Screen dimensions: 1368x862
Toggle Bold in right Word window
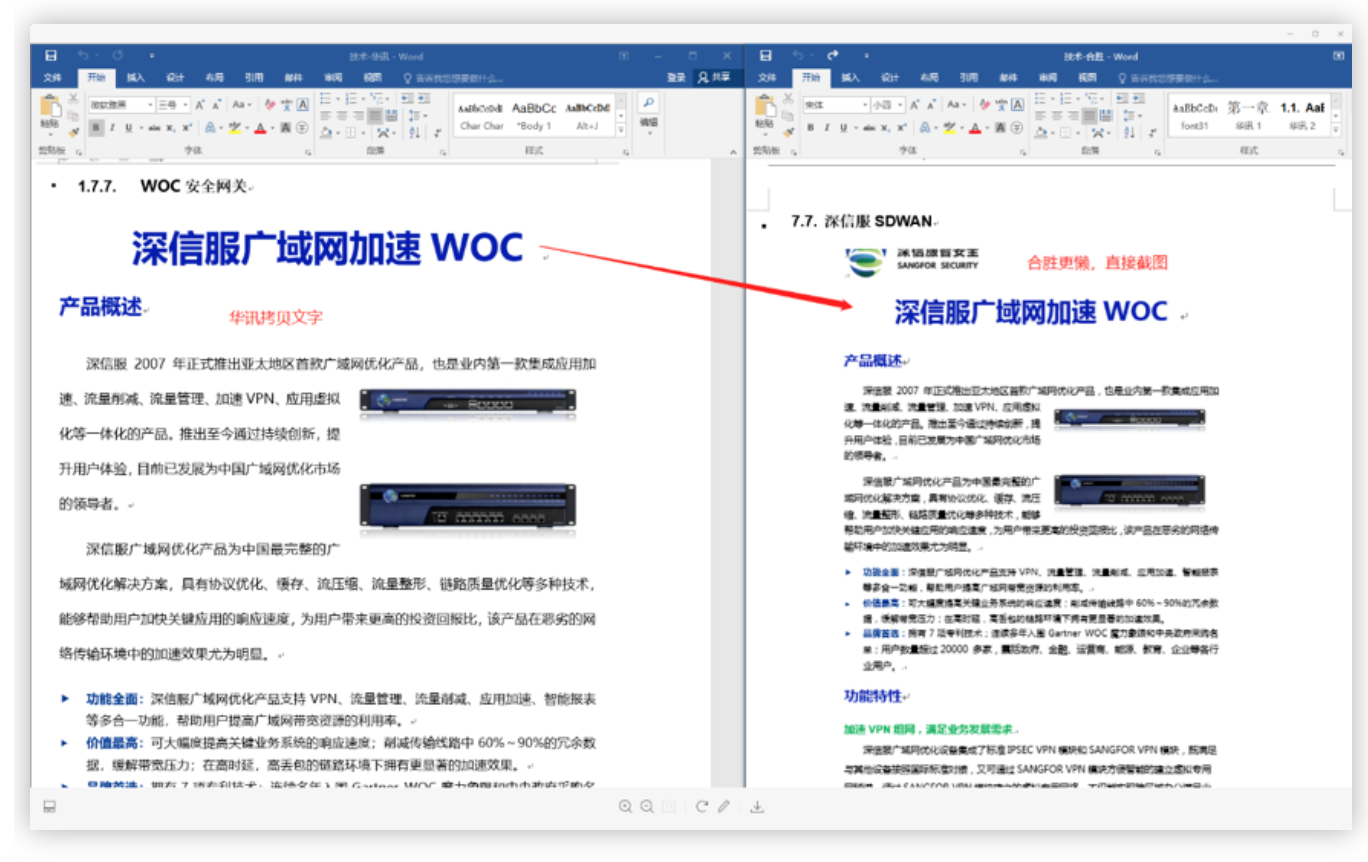811,128
